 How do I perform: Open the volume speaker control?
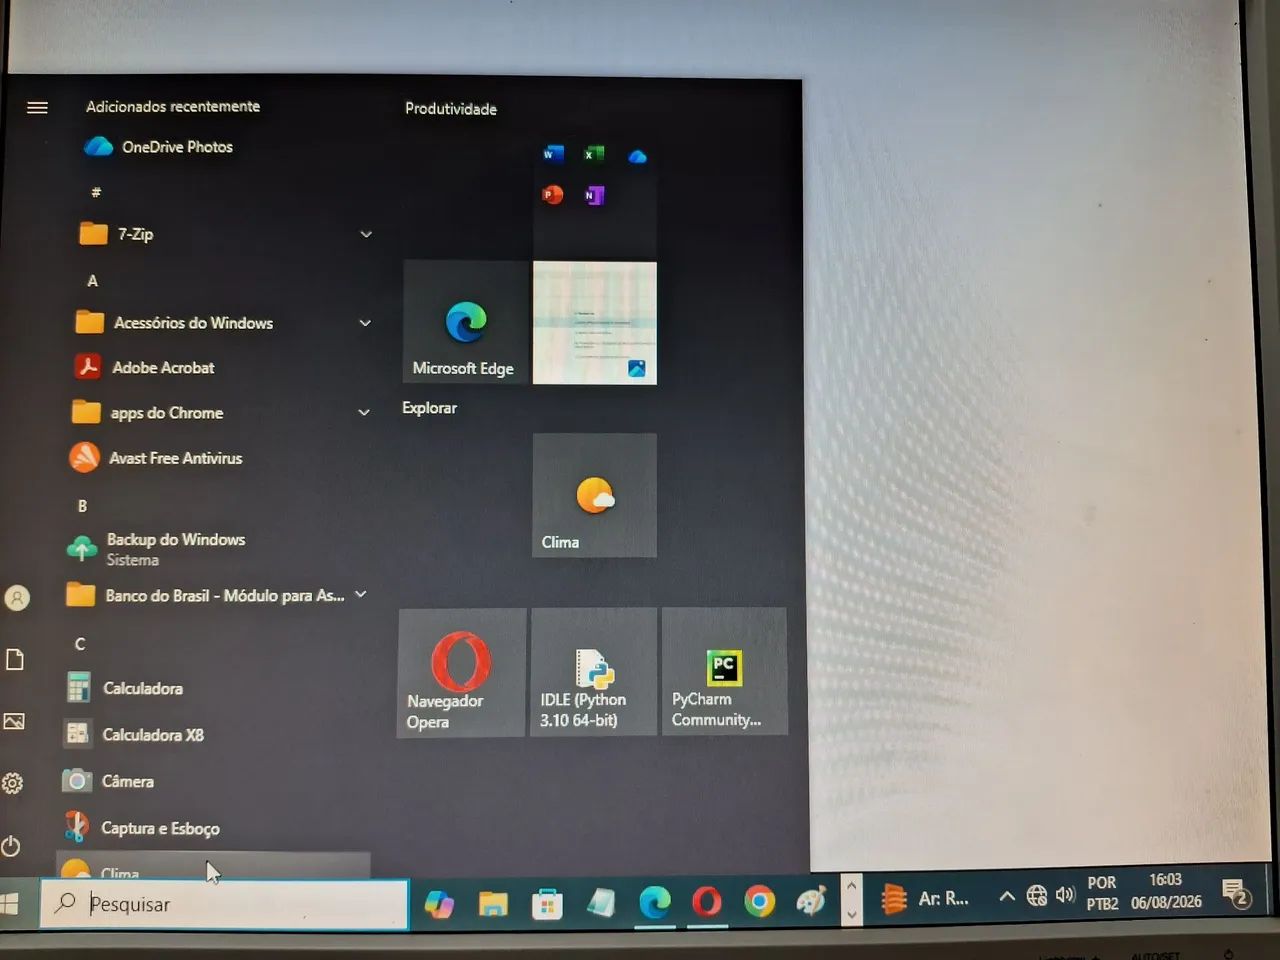[1065, 894]
